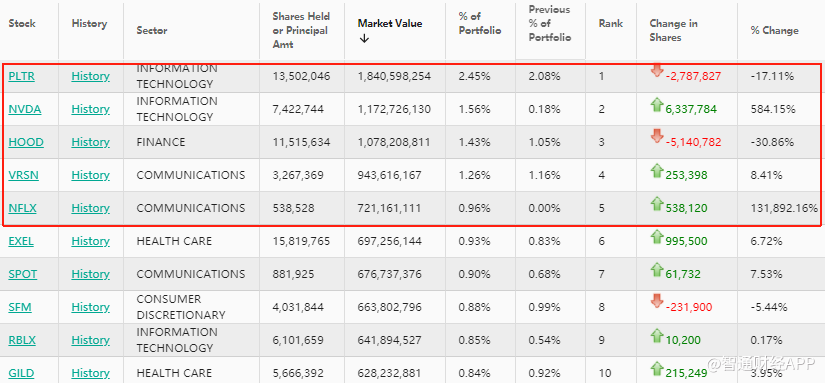View History for GILD
The width and height of the screenshot is (825, 383).
(90, 373)
